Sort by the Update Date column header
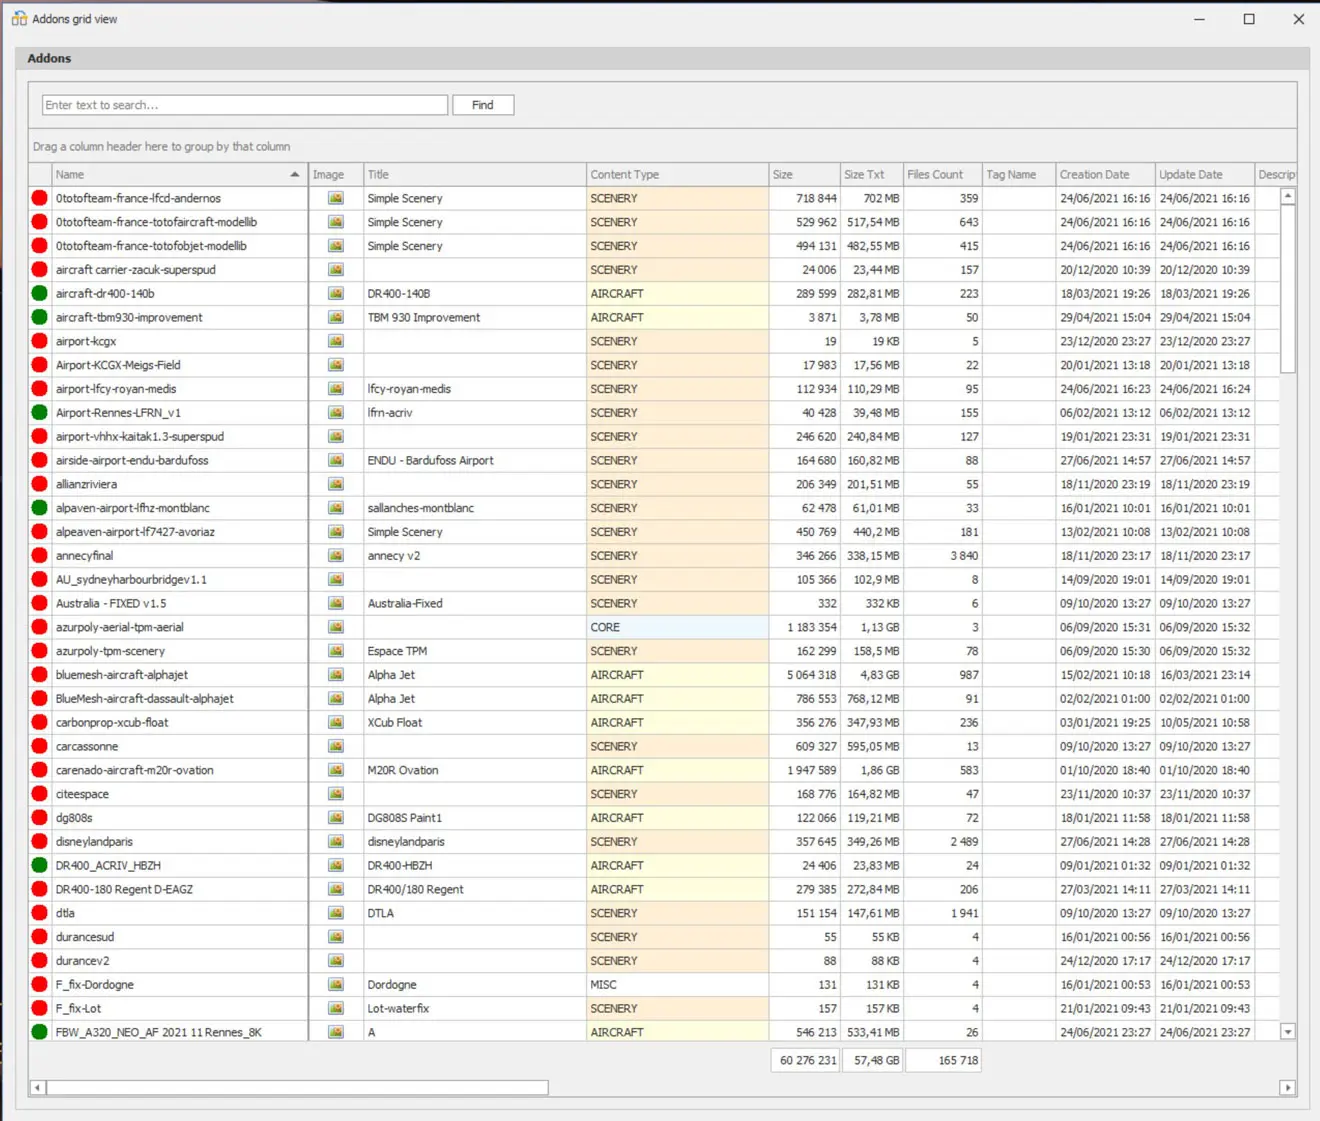Screen dimensions: 1320x1121 pyautogui.click(x=1204, y=174)
